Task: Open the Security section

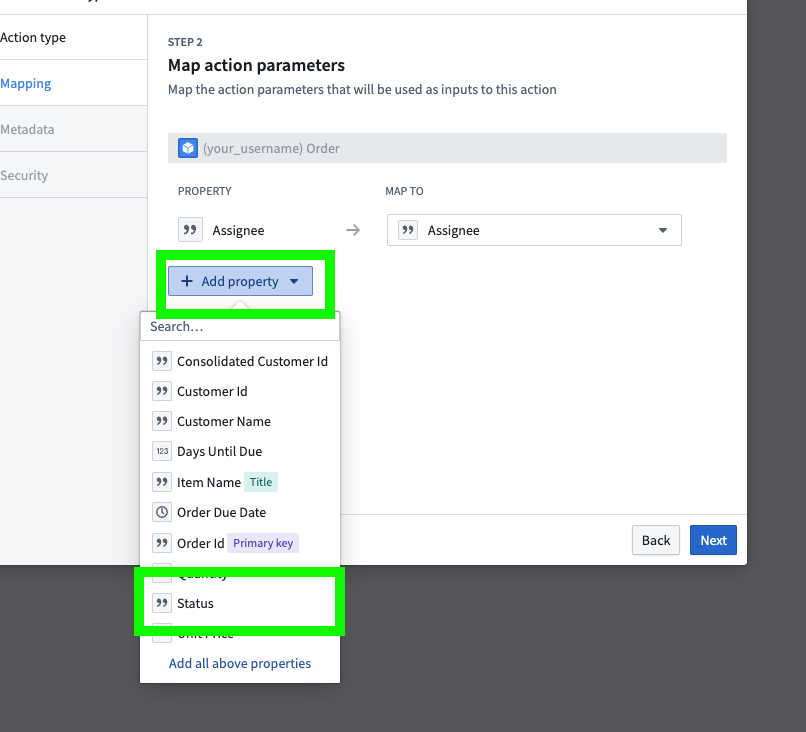Action: click(25, 175)
